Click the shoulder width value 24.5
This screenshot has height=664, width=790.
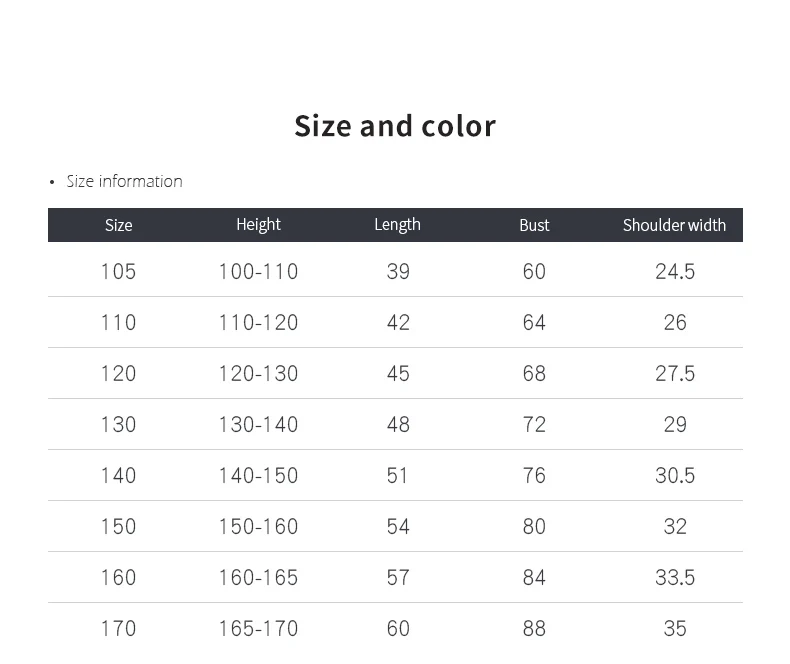675,271
